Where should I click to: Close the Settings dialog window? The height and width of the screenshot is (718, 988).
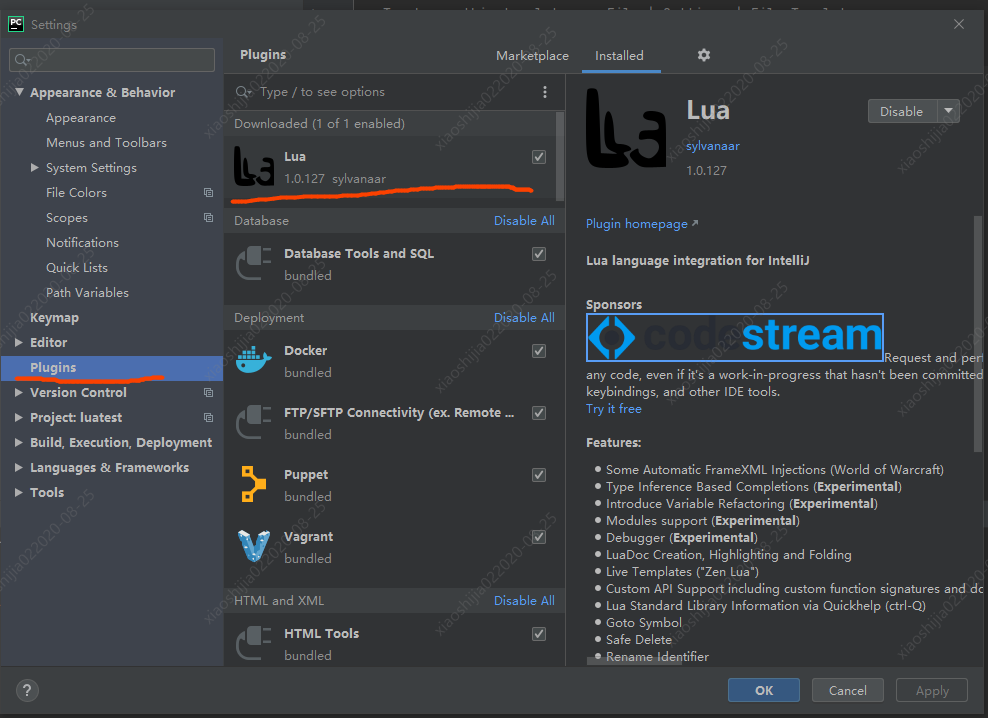(958, 24)
